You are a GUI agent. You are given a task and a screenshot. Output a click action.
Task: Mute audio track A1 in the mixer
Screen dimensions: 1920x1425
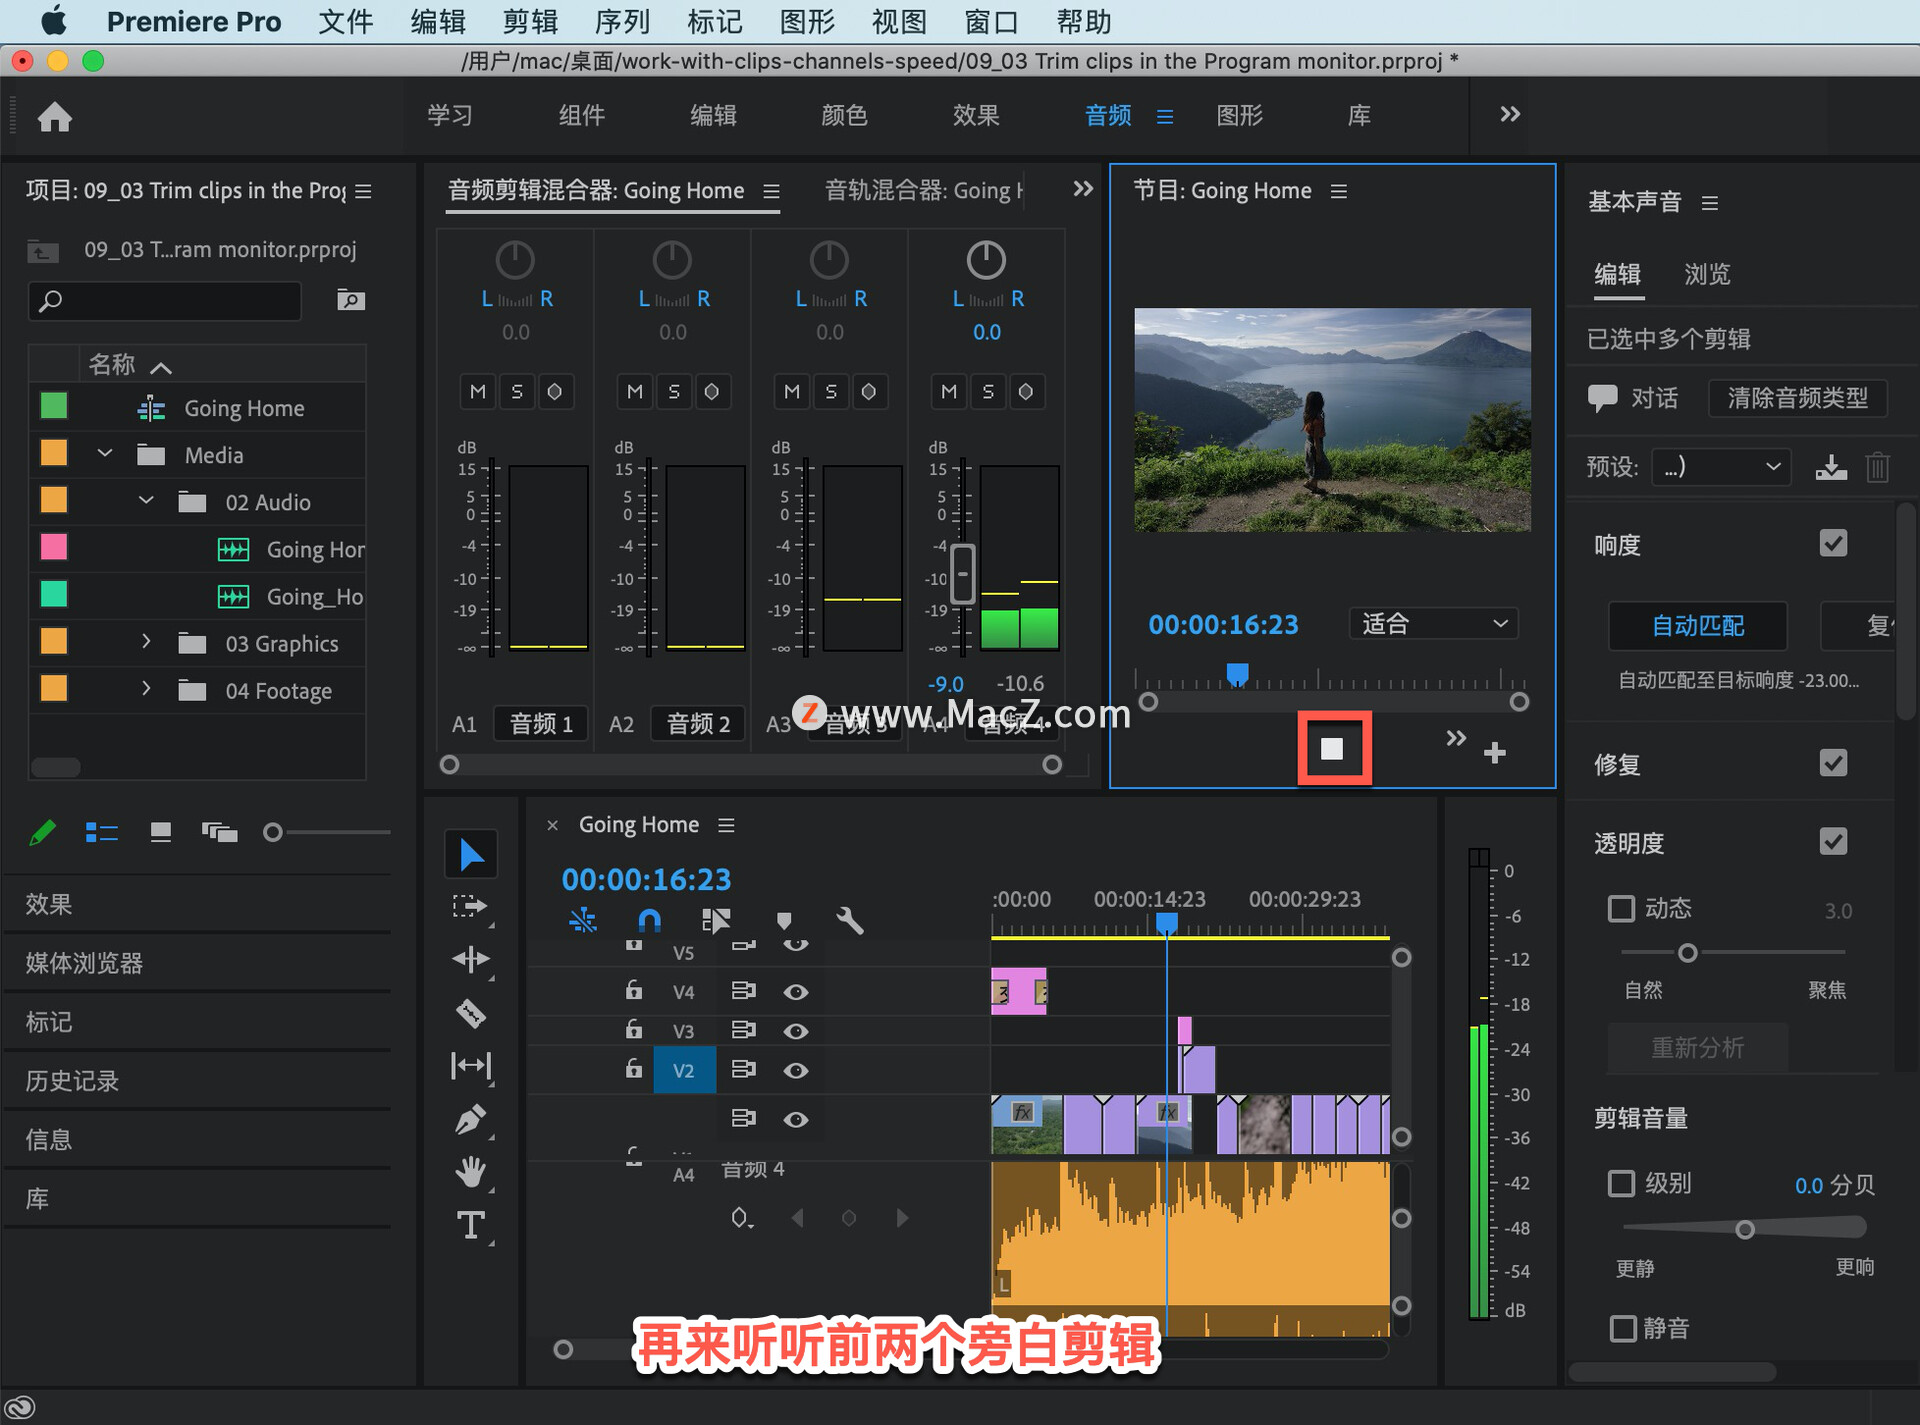477,391
